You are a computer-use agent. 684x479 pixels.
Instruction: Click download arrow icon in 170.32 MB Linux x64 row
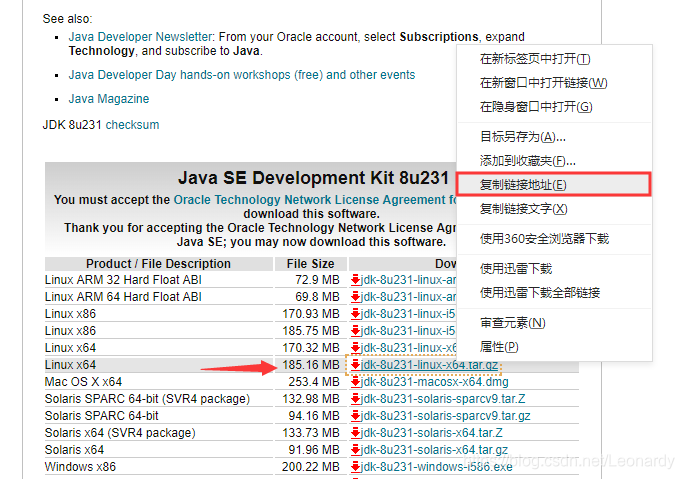[x=356, y=348]
